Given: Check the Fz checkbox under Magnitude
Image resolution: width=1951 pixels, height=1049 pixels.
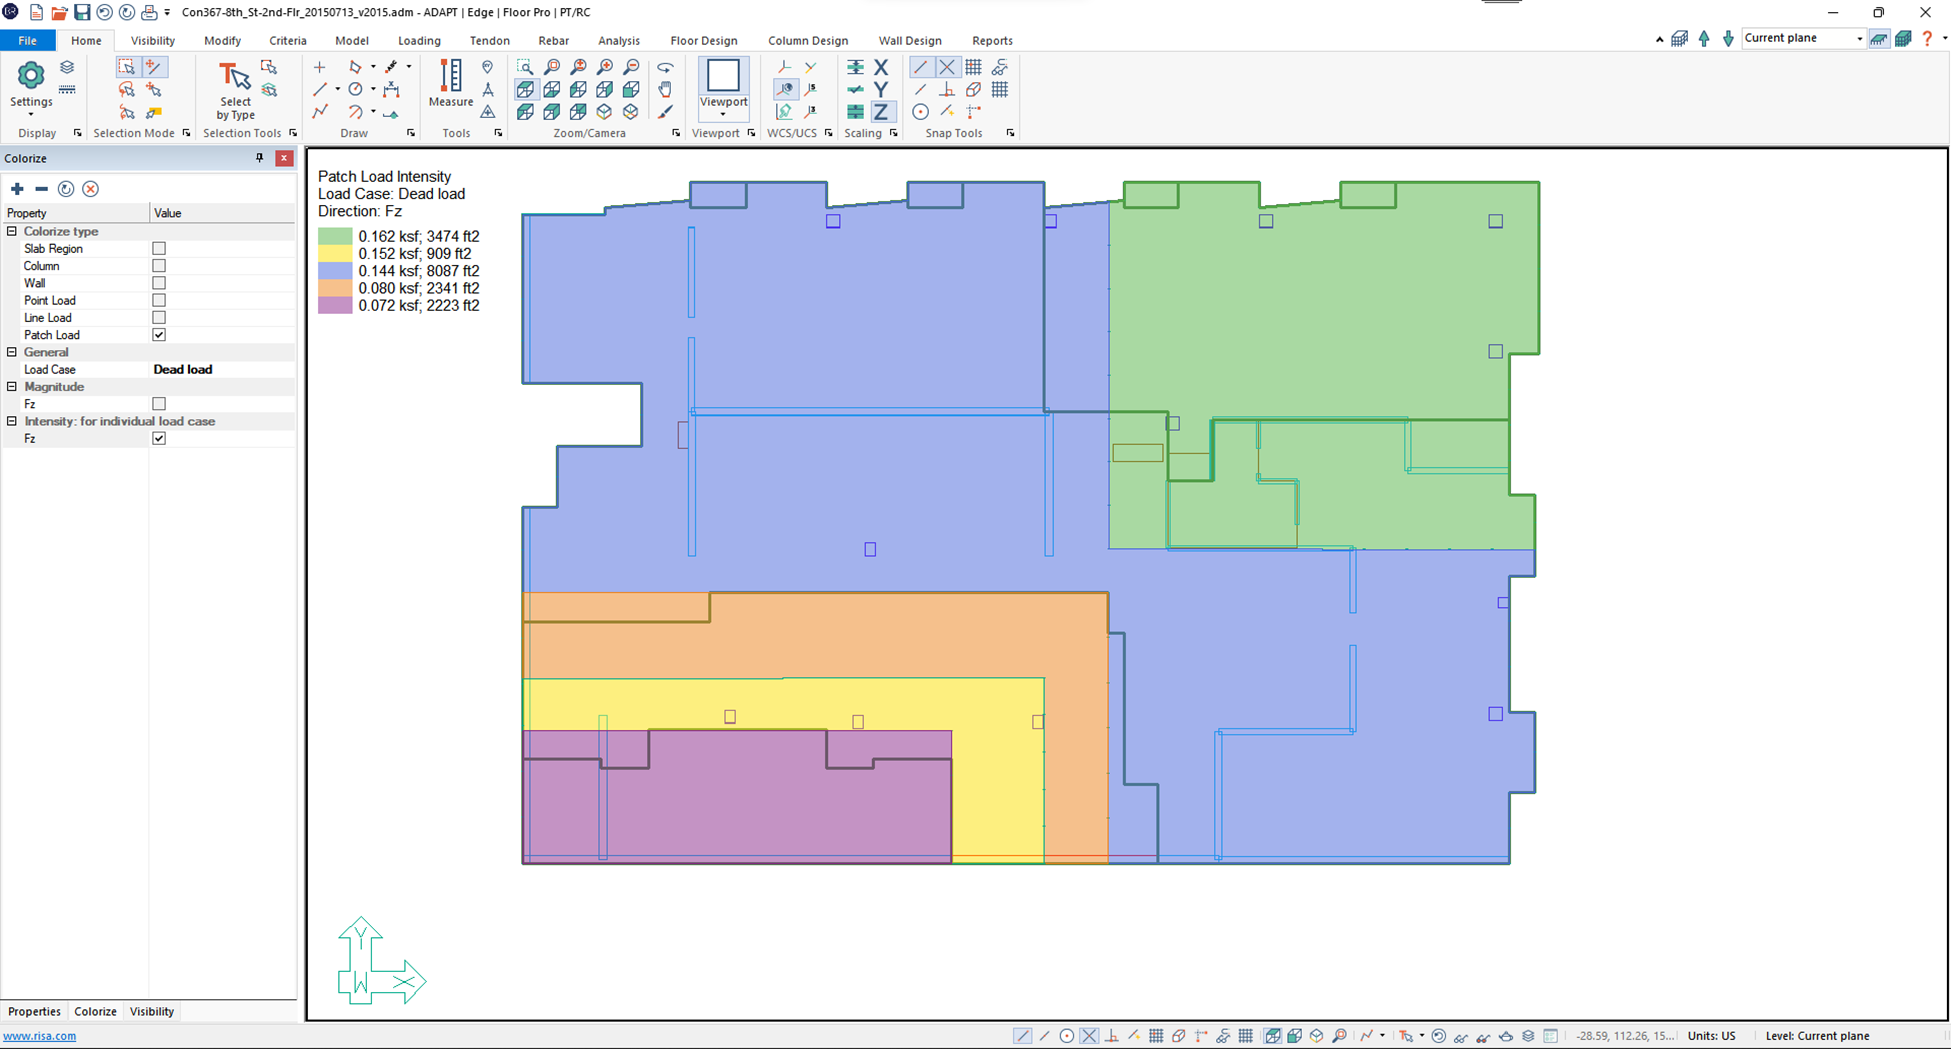Looking at the screenshot, I should coord(159,404).
